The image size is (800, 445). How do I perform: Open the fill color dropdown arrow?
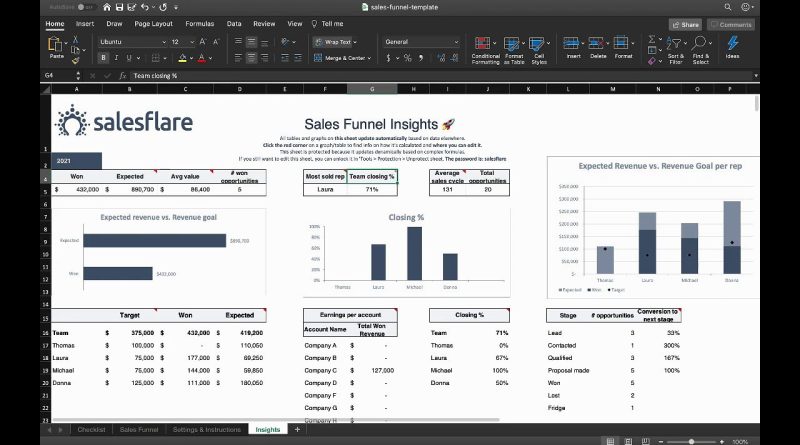pyautogui.click(x=191, y=58)
